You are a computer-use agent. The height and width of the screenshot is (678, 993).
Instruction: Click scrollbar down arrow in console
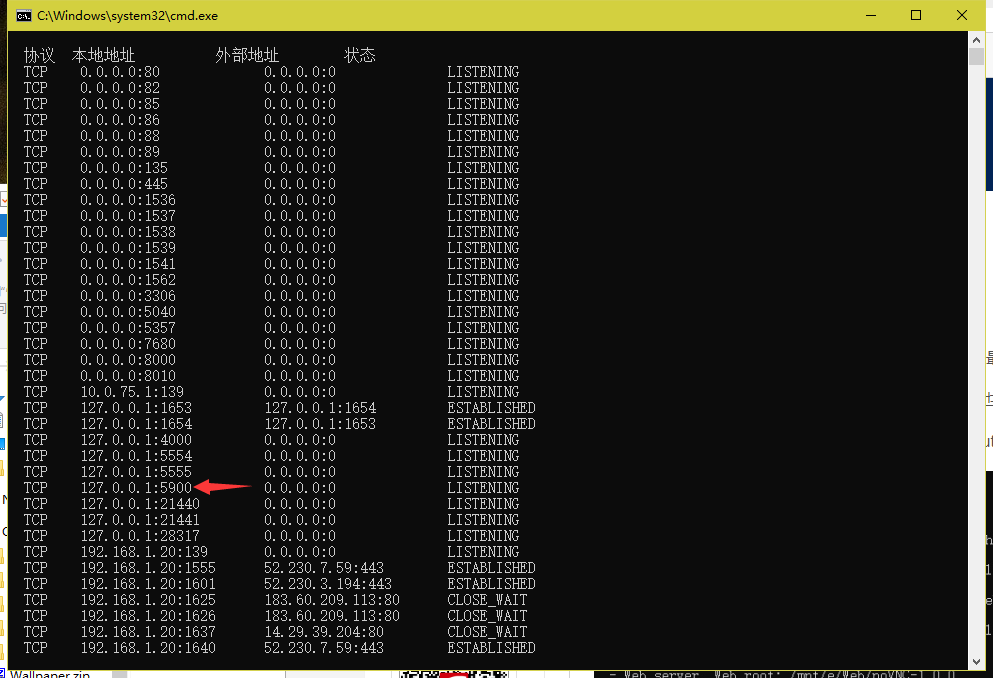tap(976, 662)
